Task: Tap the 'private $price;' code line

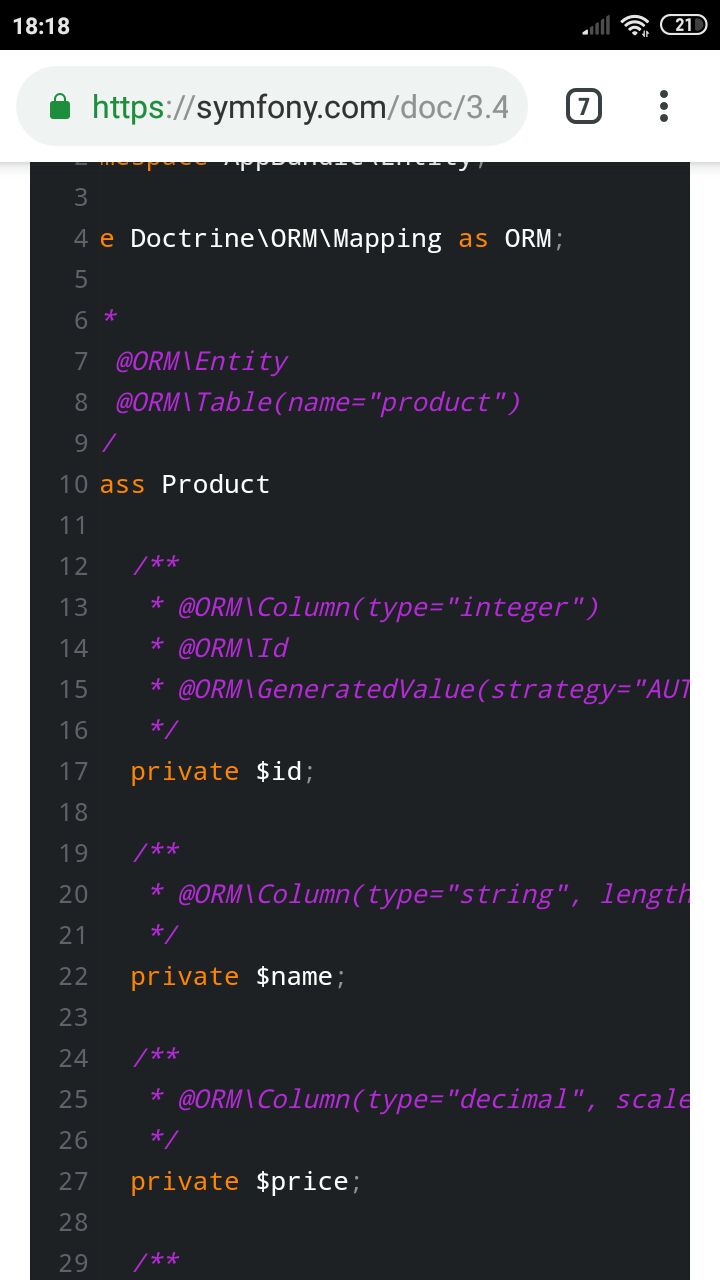Action: click(x=246, y=1181)
